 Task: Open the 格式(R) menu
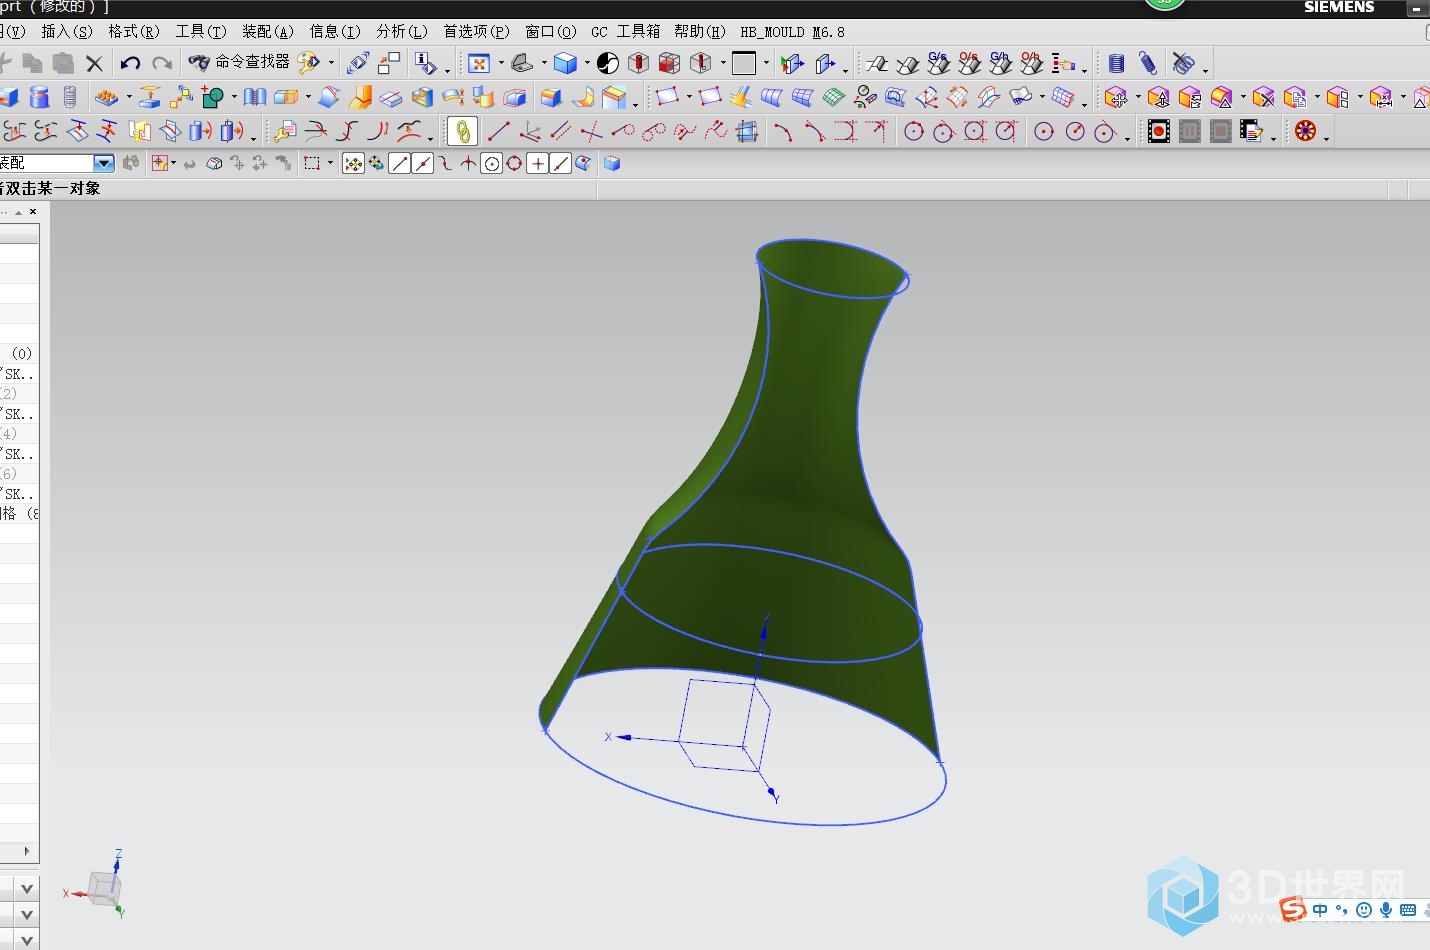pyautogui.click(x=134, y=32)
